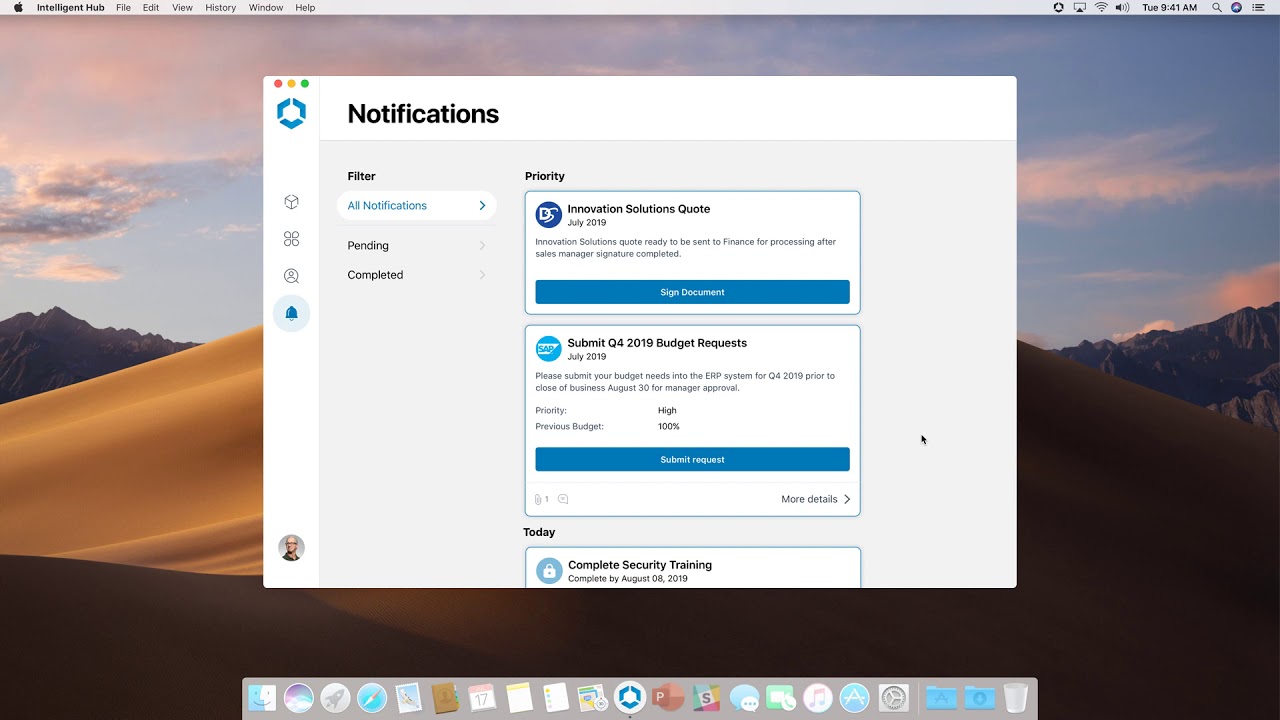Expand the Pending filter section

click(416, 245)
